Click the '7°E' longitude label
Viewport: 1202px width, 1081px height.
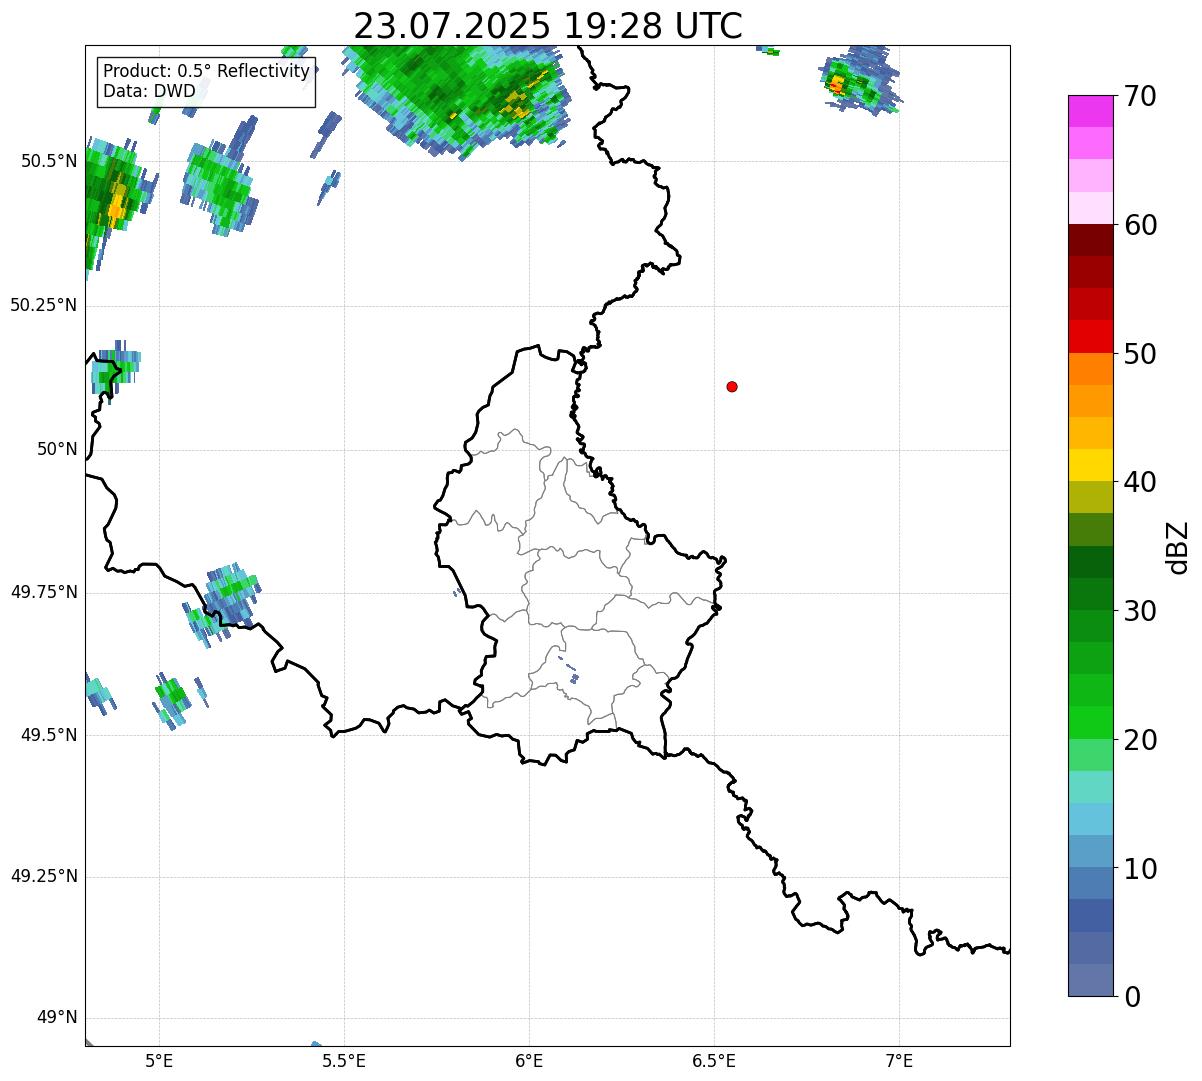(x=899, y=1060)
